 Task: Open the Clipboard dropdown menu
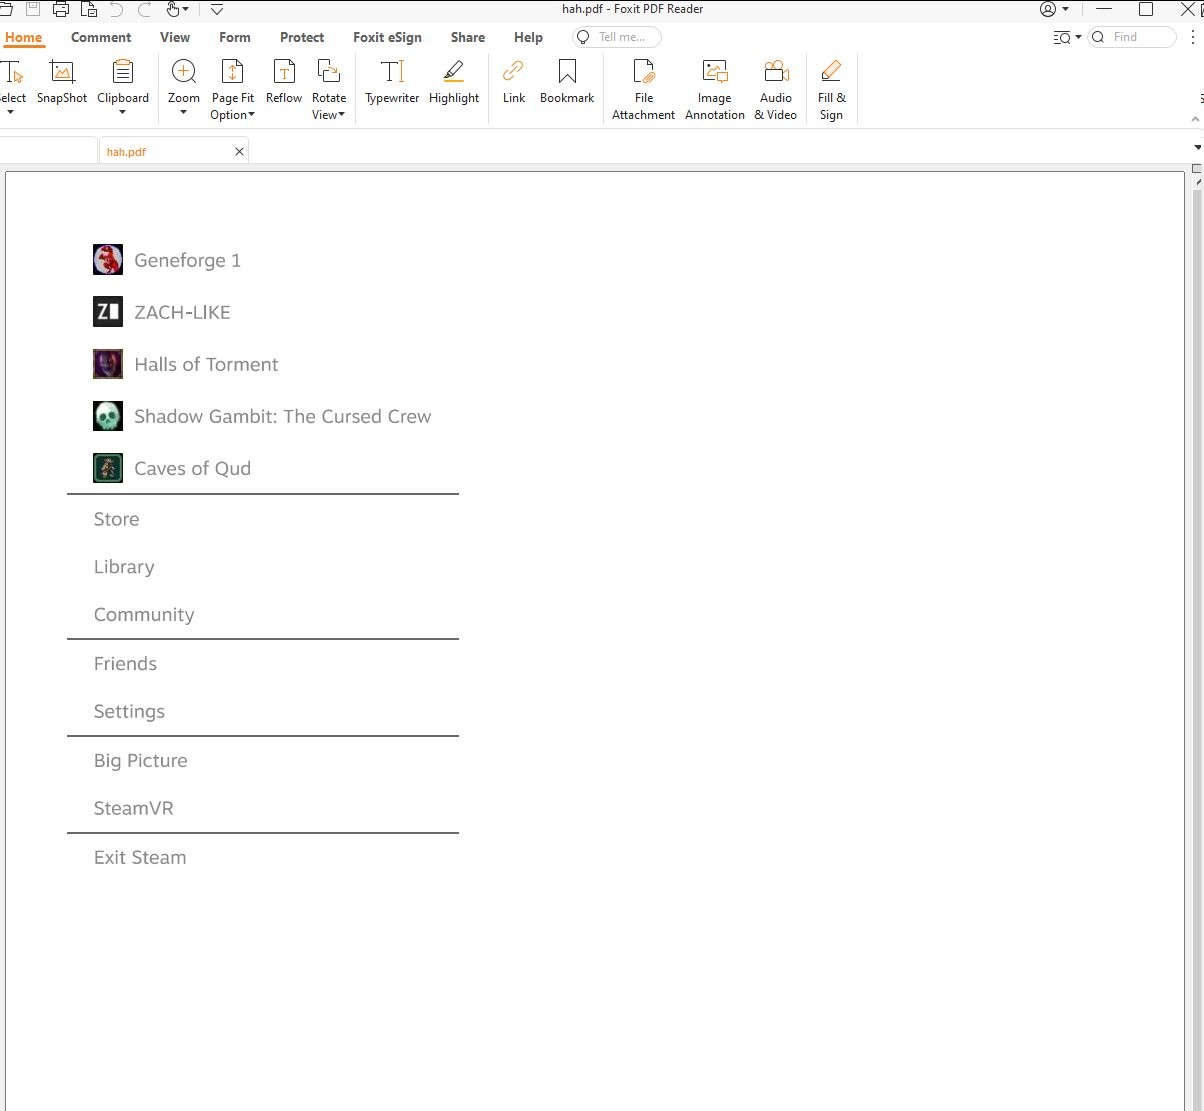tap(123, 111)
